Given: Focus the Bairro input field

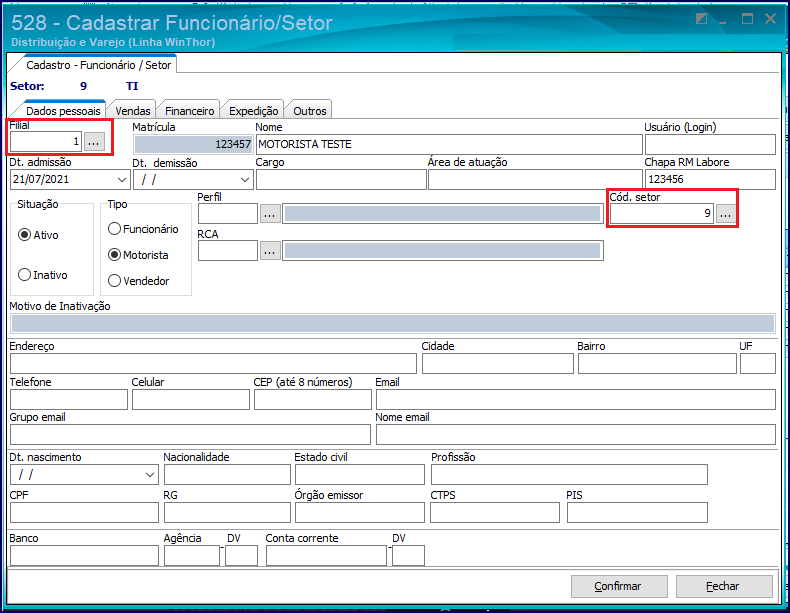Looking at the screenshot, I should [657, 364].
